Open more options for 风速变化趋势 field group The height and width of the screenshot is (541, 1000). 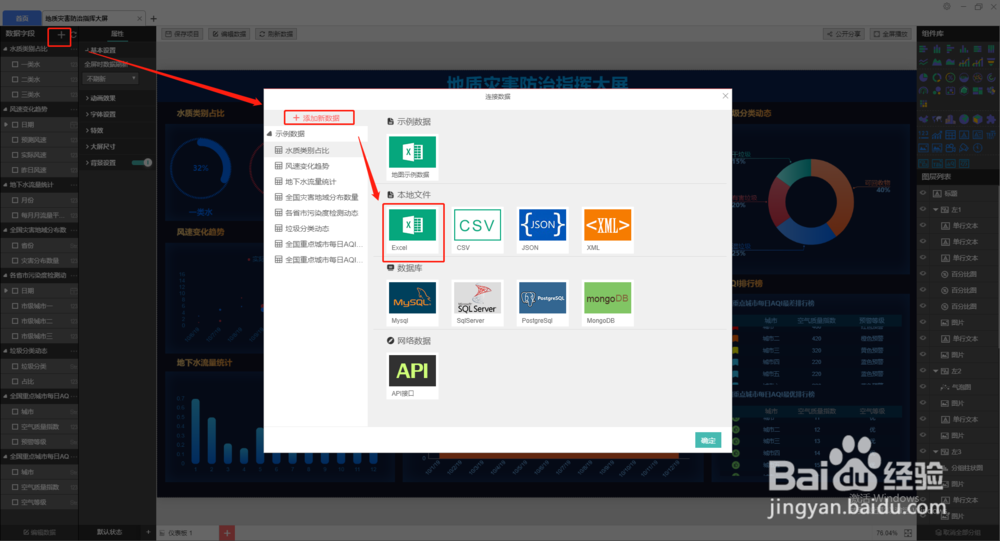point(73,110)
